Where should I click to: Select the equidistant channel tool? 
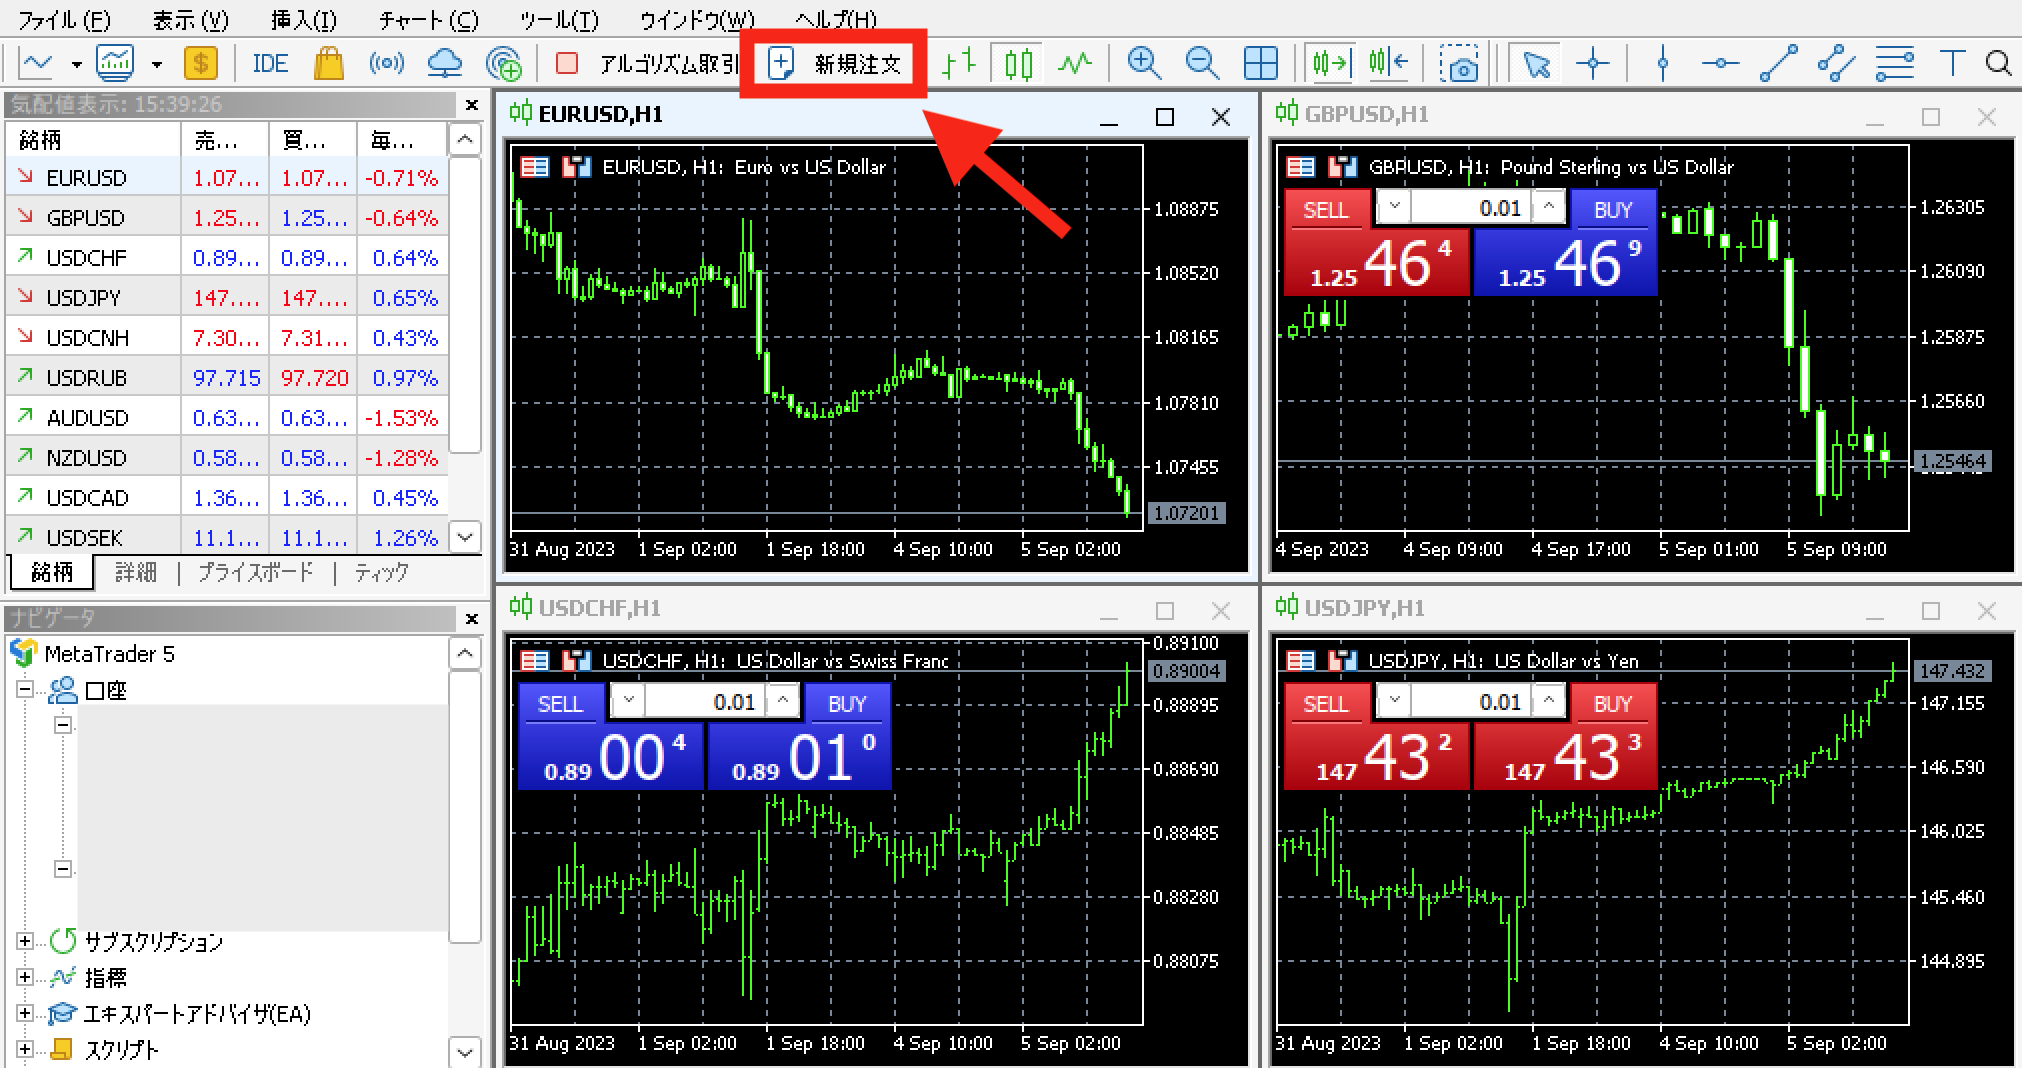point(1836,64)
